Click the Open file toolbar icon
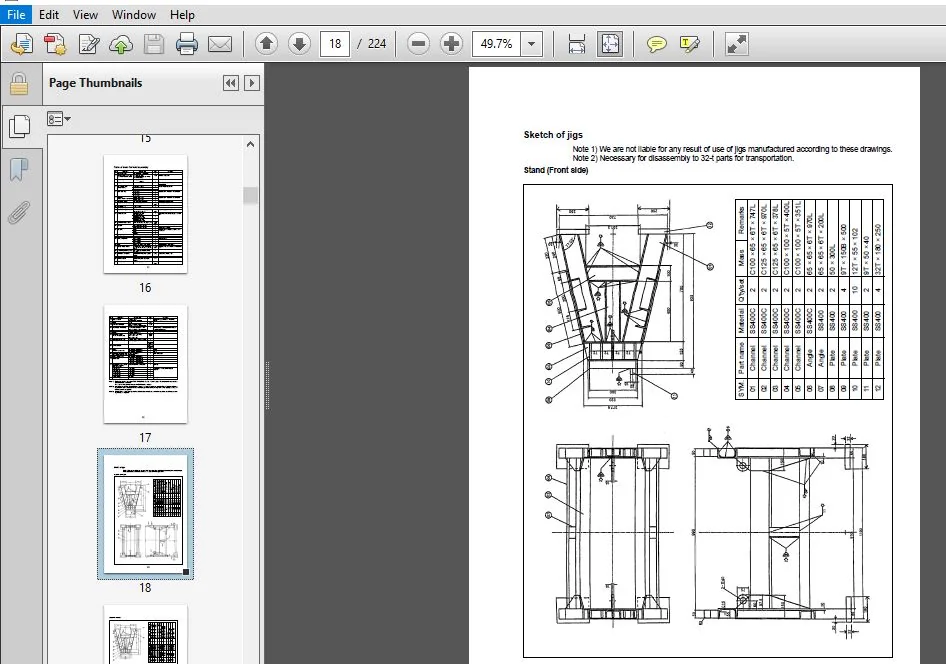Screen dimensions: 946x664 (22, 44)
